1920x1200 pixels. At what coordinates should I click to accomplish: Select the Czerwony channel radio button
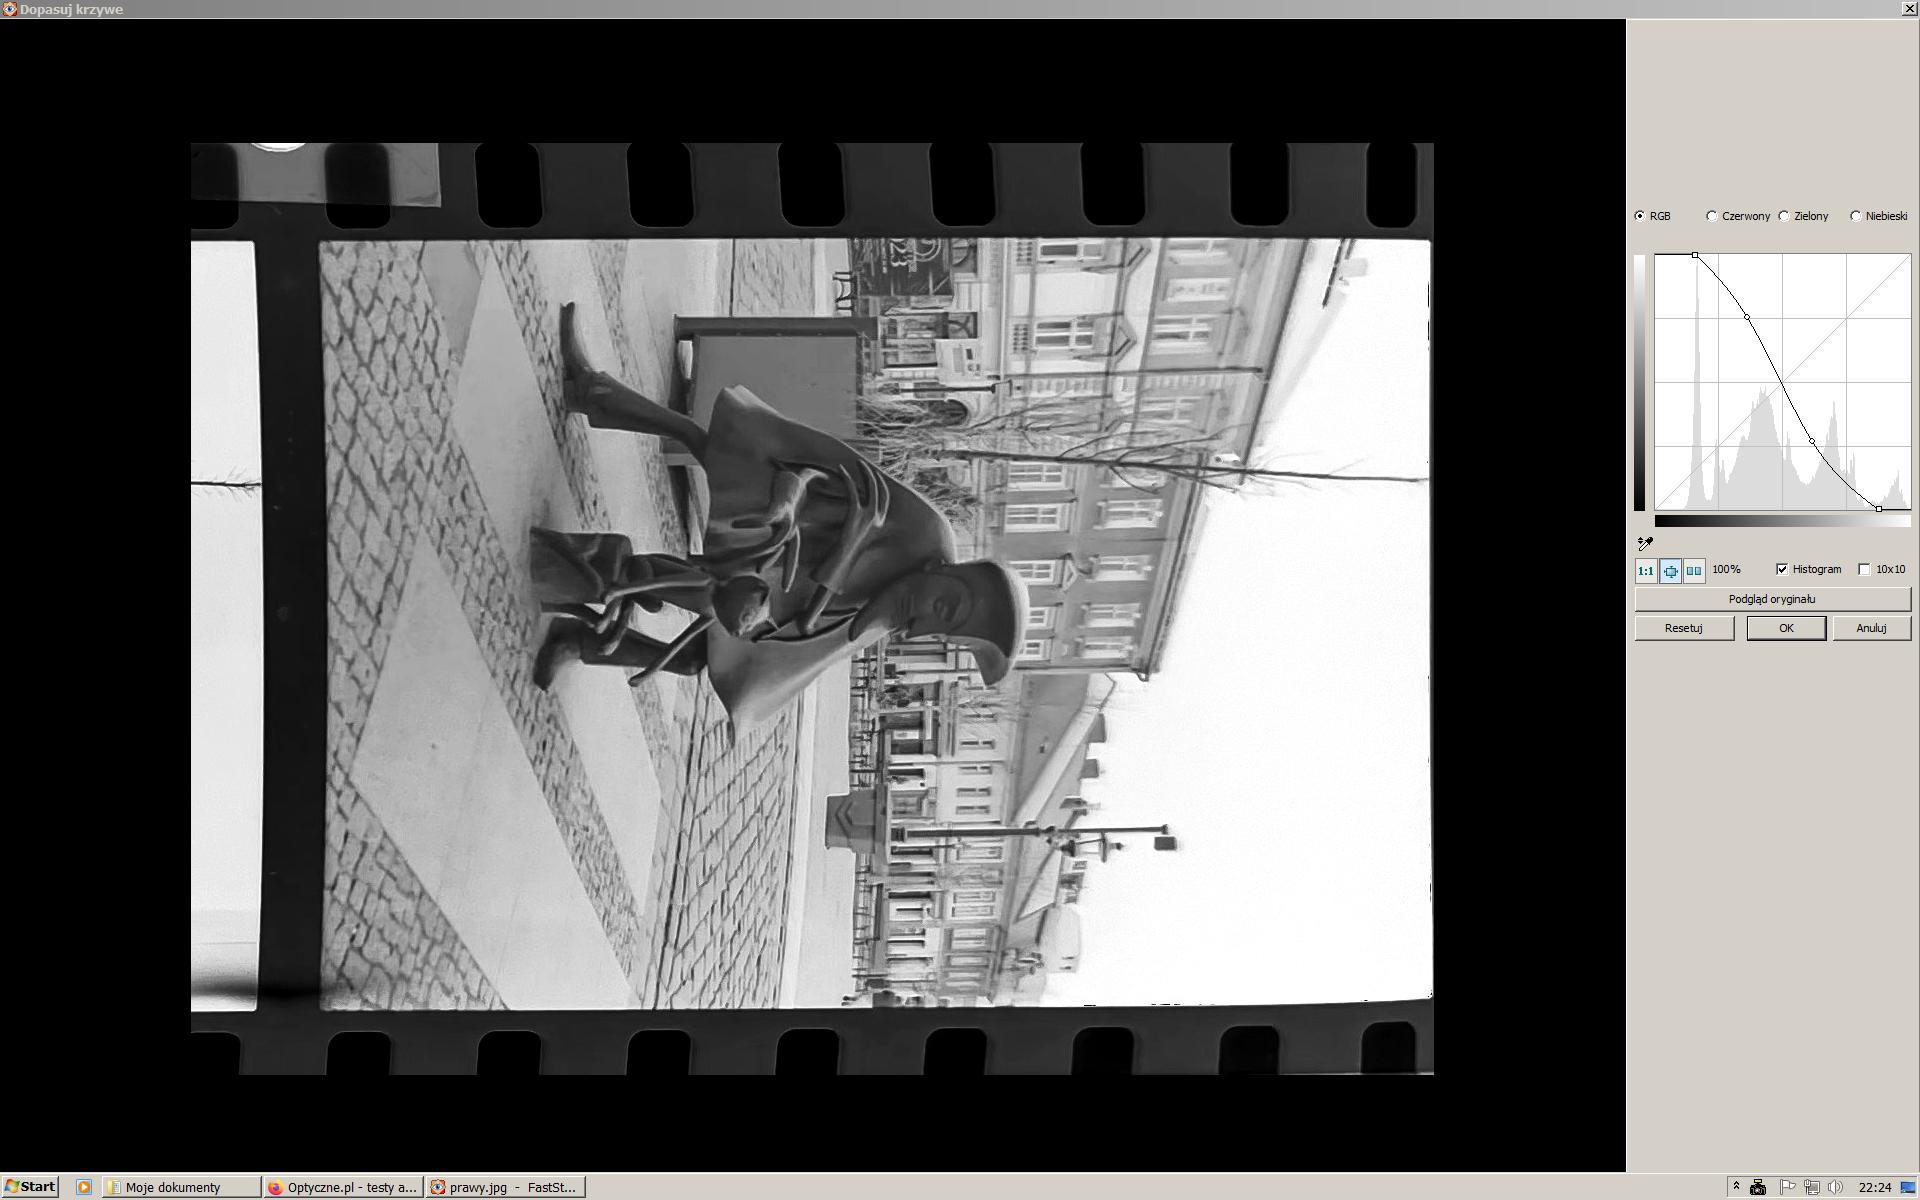point(1712,216)
